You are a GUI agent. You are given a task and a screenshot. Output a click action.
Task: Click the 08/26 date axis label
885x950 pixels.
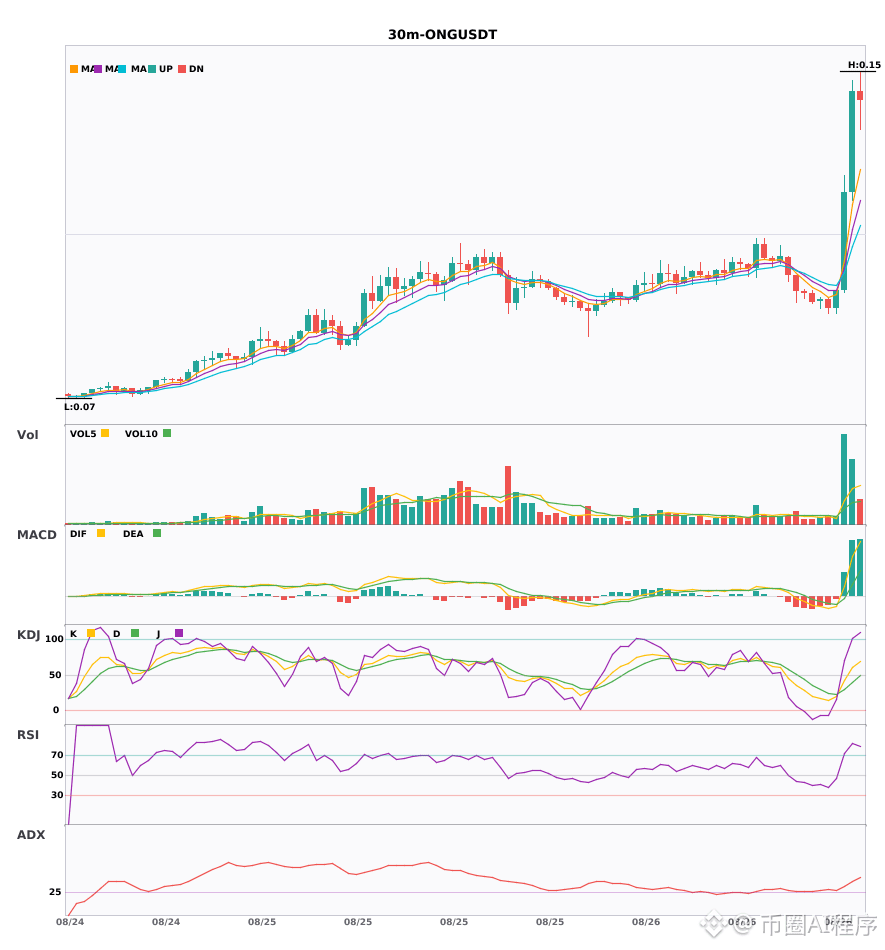pos(646,922)
